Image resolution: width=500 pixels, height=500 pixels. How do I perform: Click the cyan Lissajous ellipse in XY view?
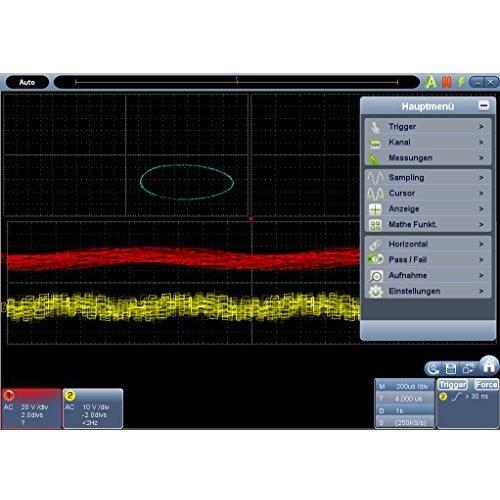point(187,182)
